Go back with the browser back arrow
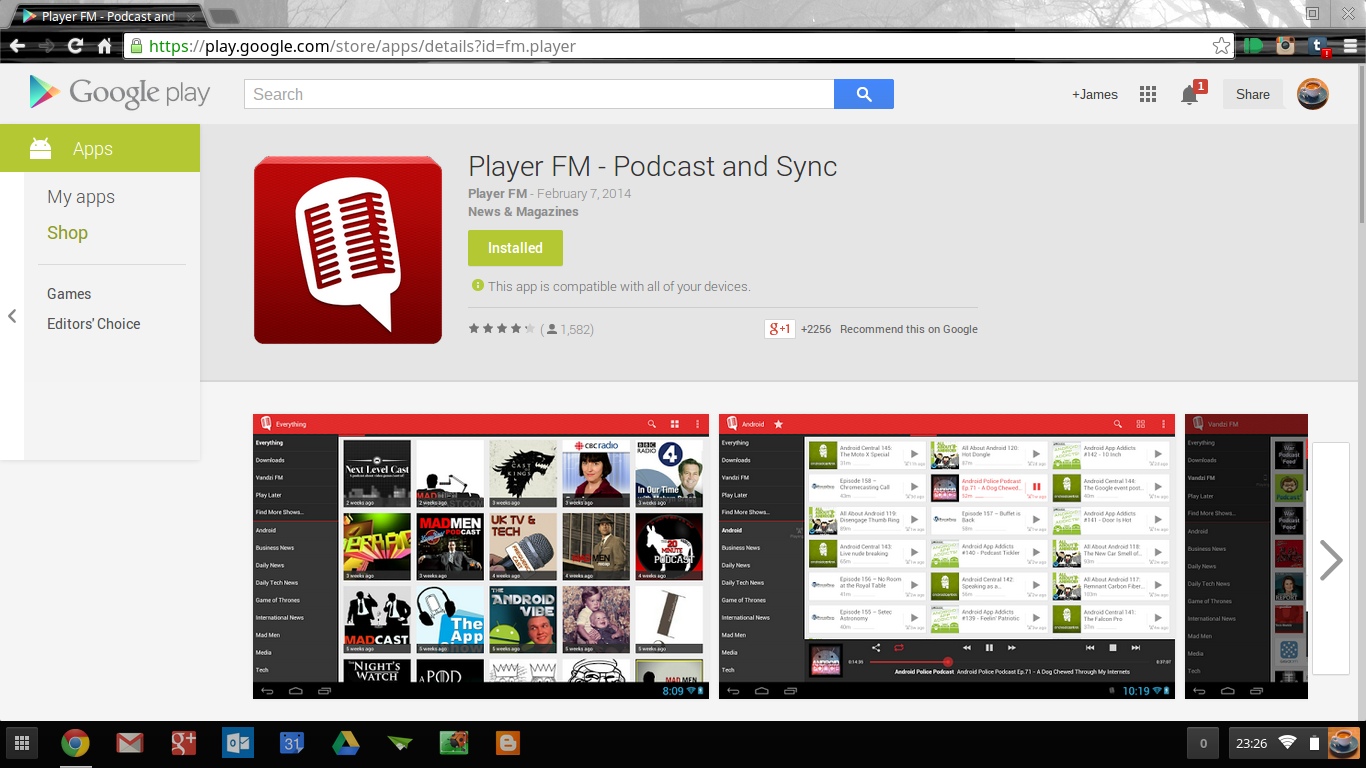 (x=17, y=46)
